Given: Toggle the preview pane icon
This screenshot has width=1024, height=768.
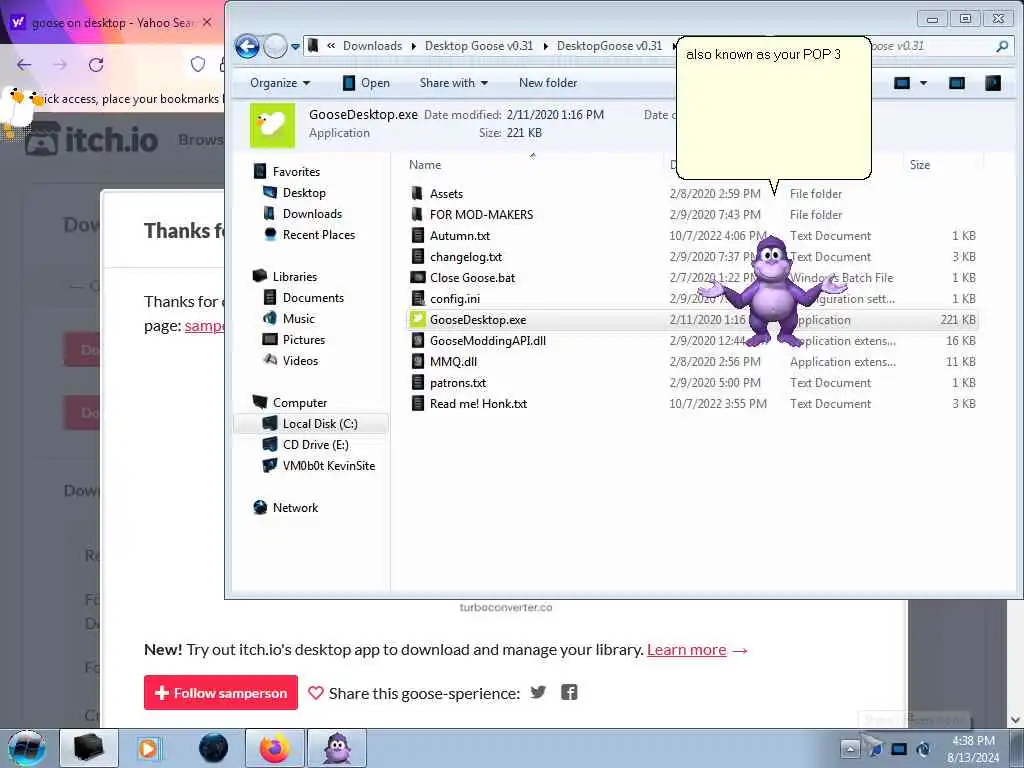Looking at the screenshot, I should click(957, 83).
